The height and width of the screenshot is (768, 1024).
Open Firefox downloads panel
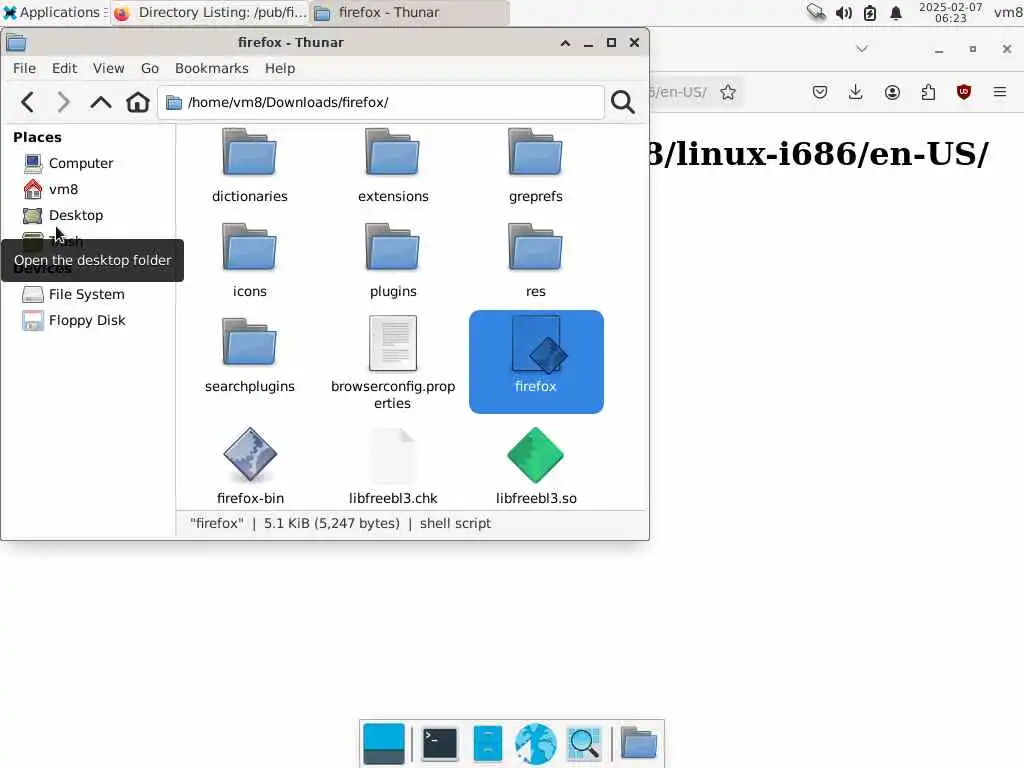[x=856, y=92]
